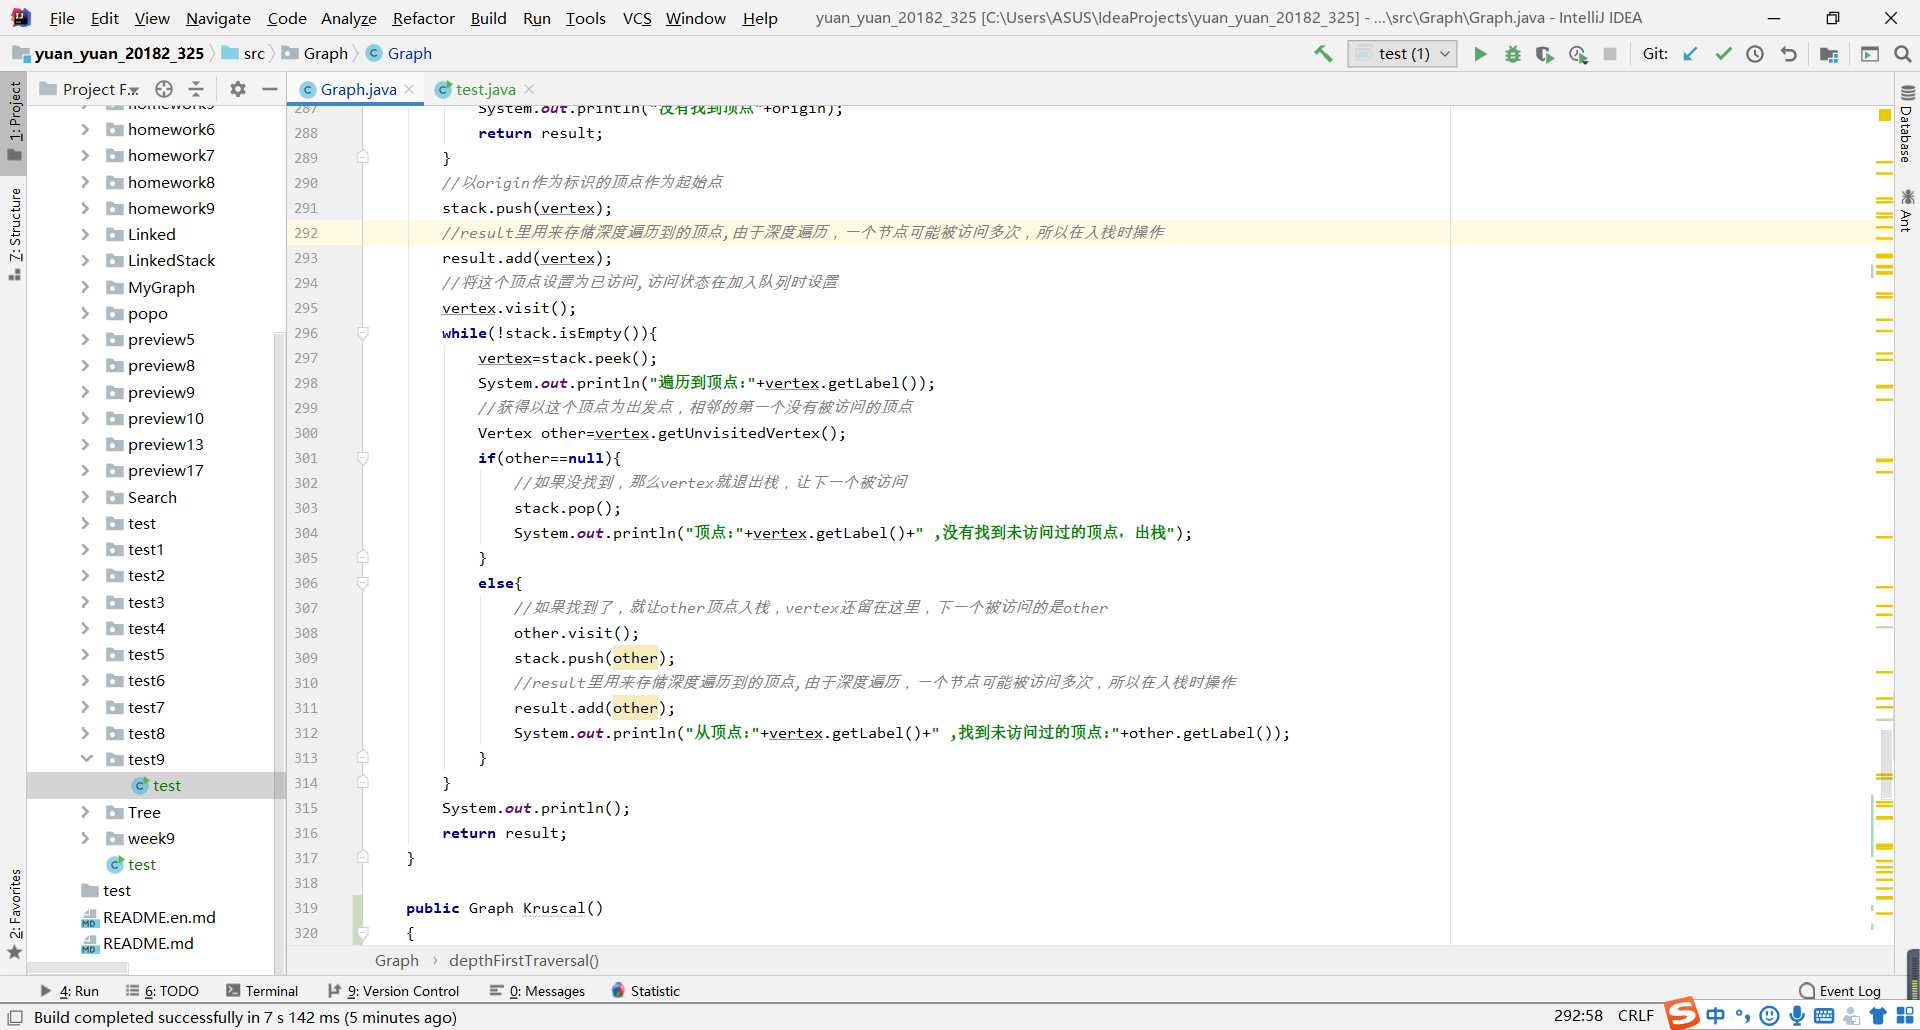This screenshot has width=1920, height=1030.
Task: Expand the Tree folder
Action: (x=85, y=812)
